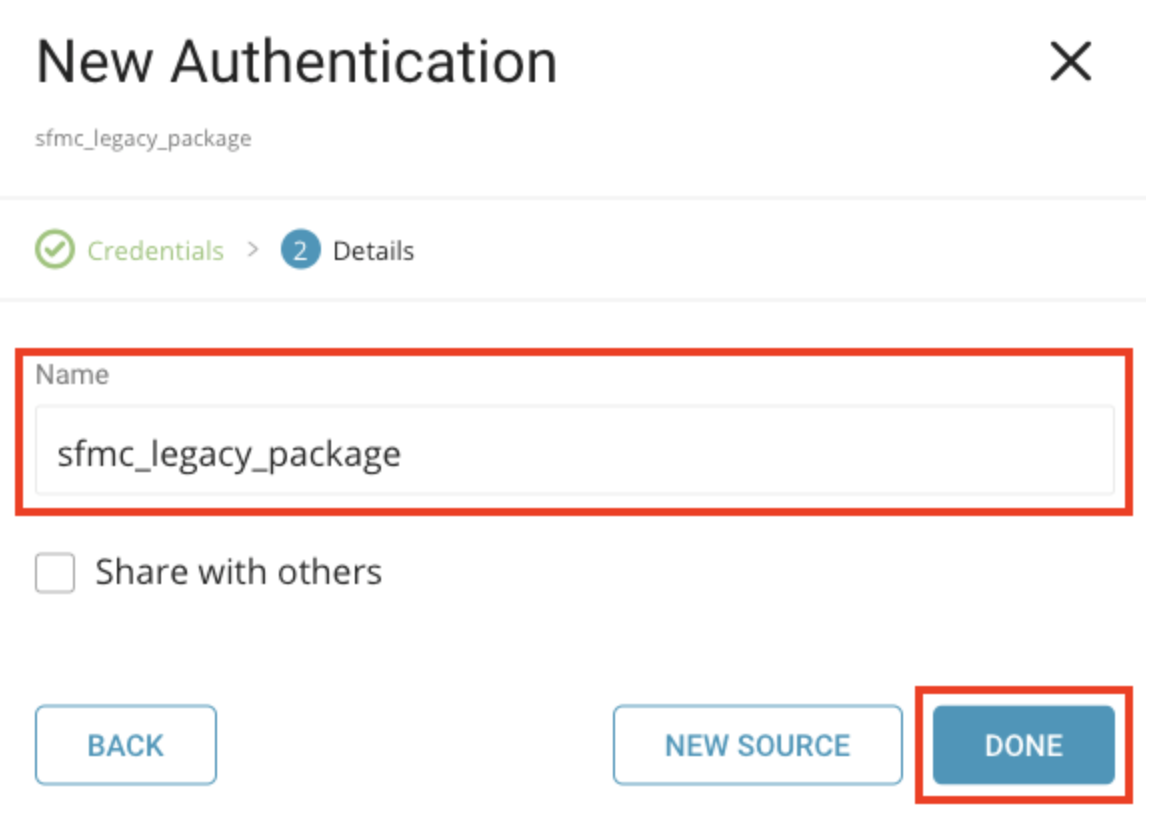1156x830 pixels.
Task: Click the word "others" beside the checkbox
Action: click(x=330, y=572)
